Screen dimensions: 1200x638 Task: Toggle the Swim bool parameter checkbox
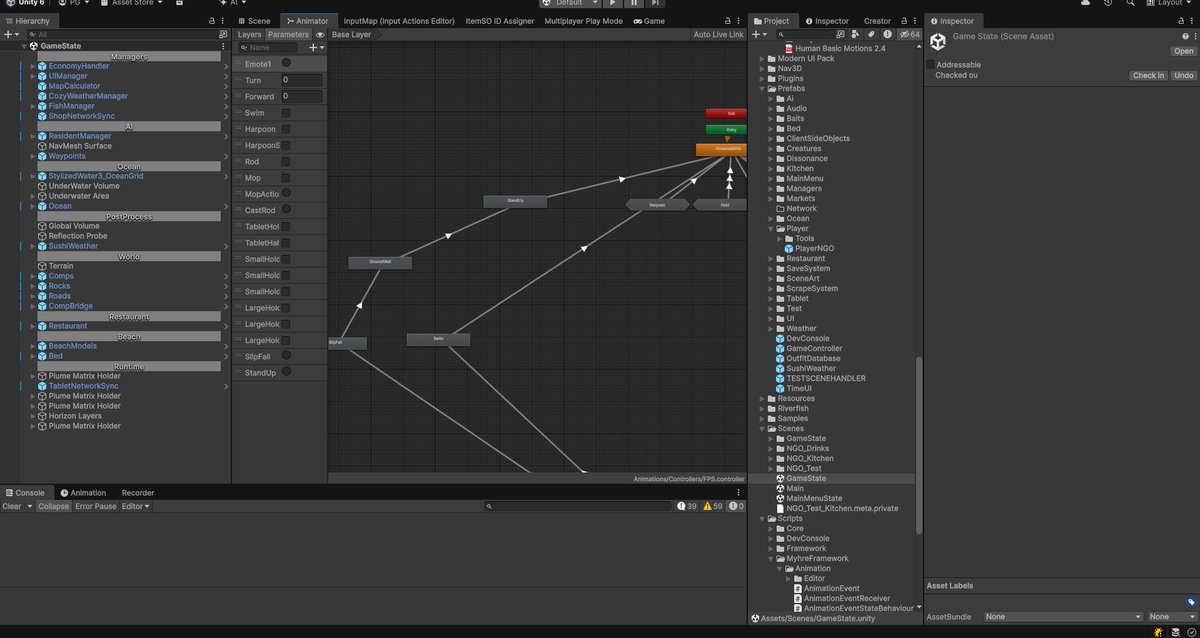pyautogui.click(x=286, y=113)
